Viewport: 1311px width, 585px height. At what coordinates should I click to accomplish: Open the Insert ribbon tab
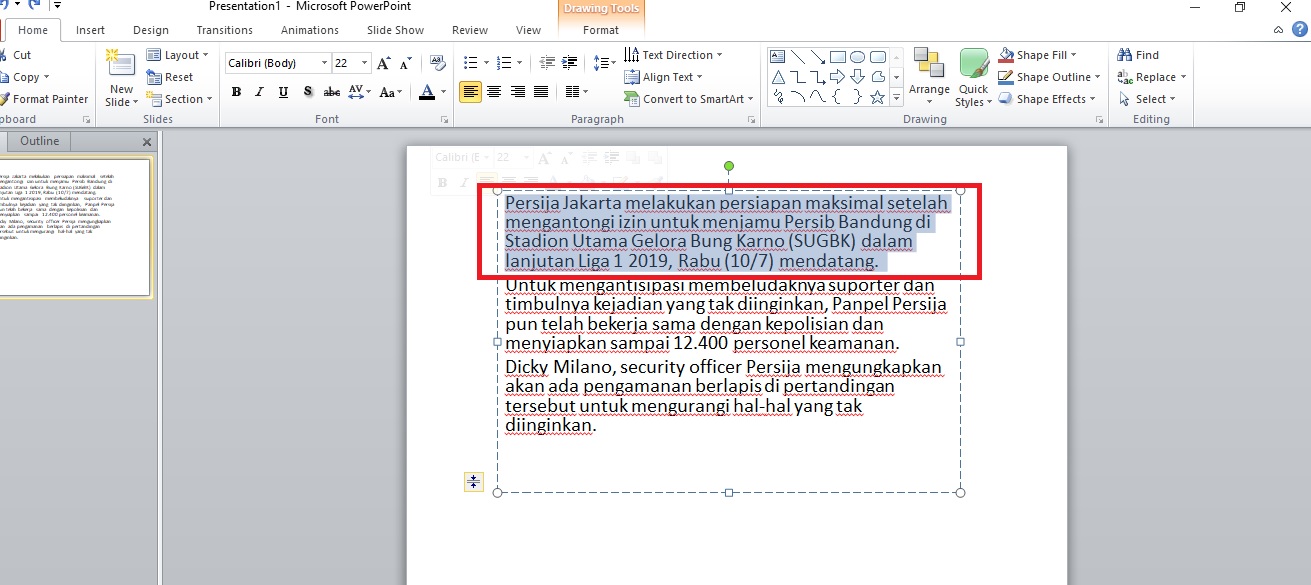[x=90, y=30]
